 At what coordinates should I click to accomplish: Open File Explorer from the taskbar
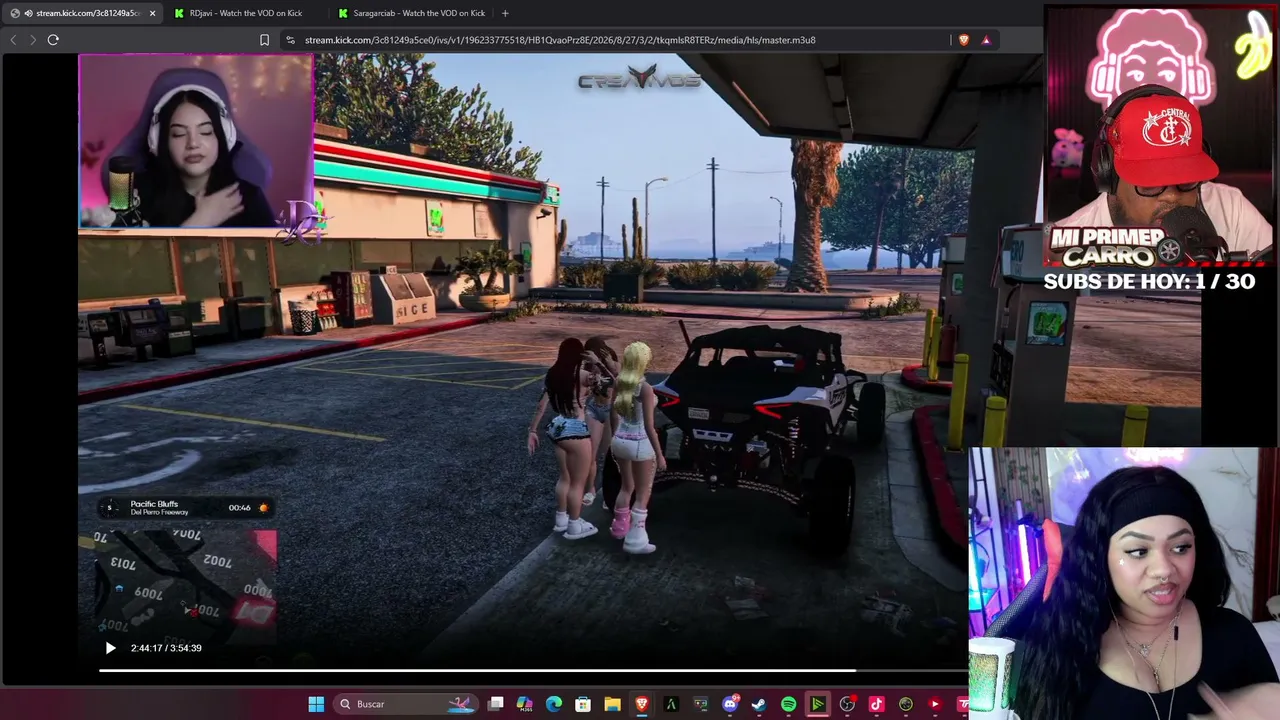click(x=612, y=704)
